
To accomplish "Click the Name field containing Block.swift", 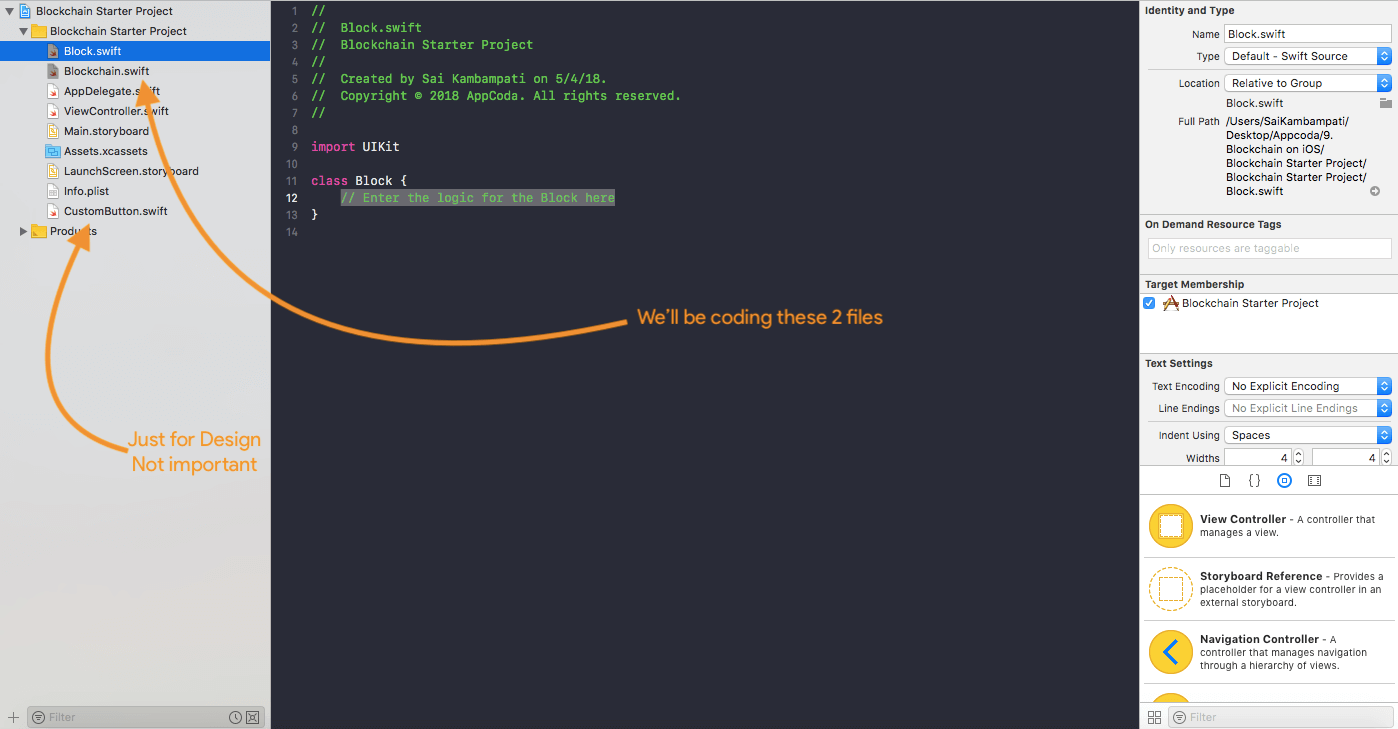I will pyautogui.click(x=1307, y=34).
